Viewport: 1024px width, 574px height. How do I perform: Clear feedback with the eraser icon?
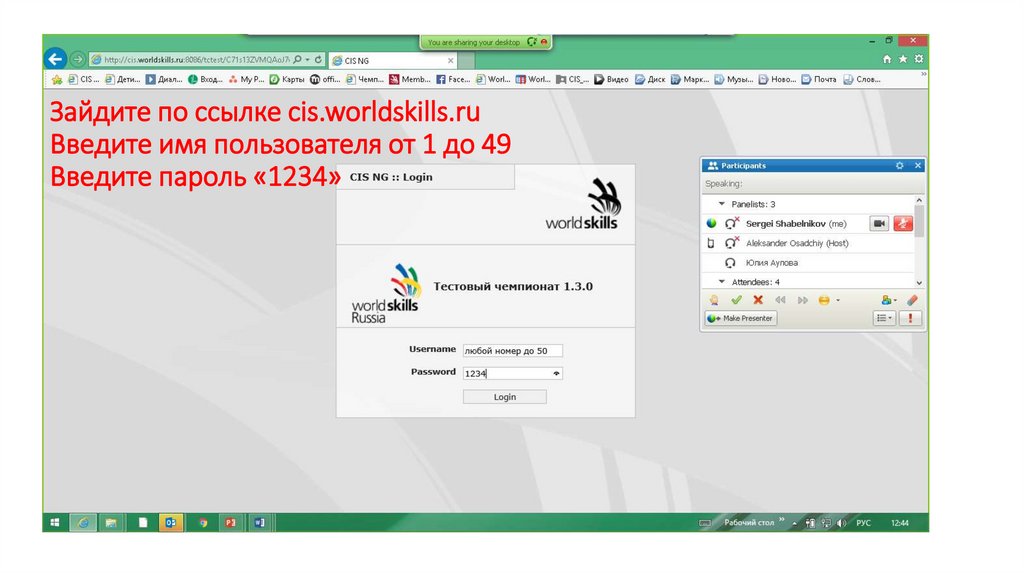point(912,300)
